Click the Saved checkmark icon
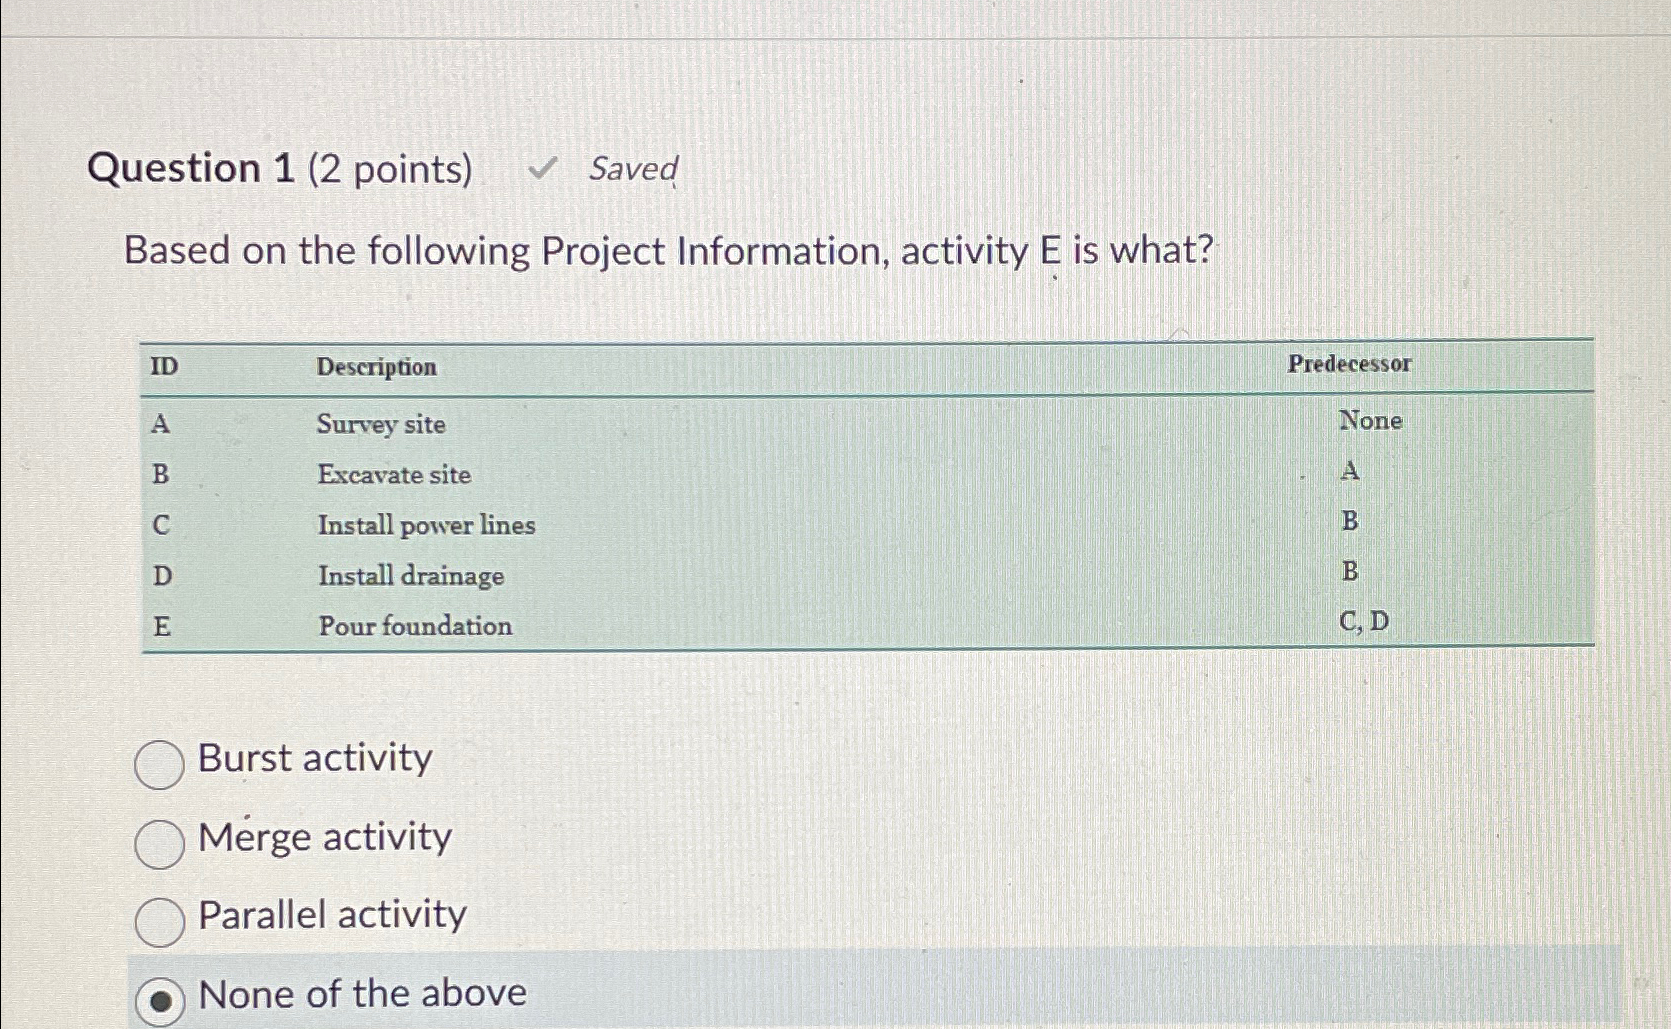 [543, 166]
